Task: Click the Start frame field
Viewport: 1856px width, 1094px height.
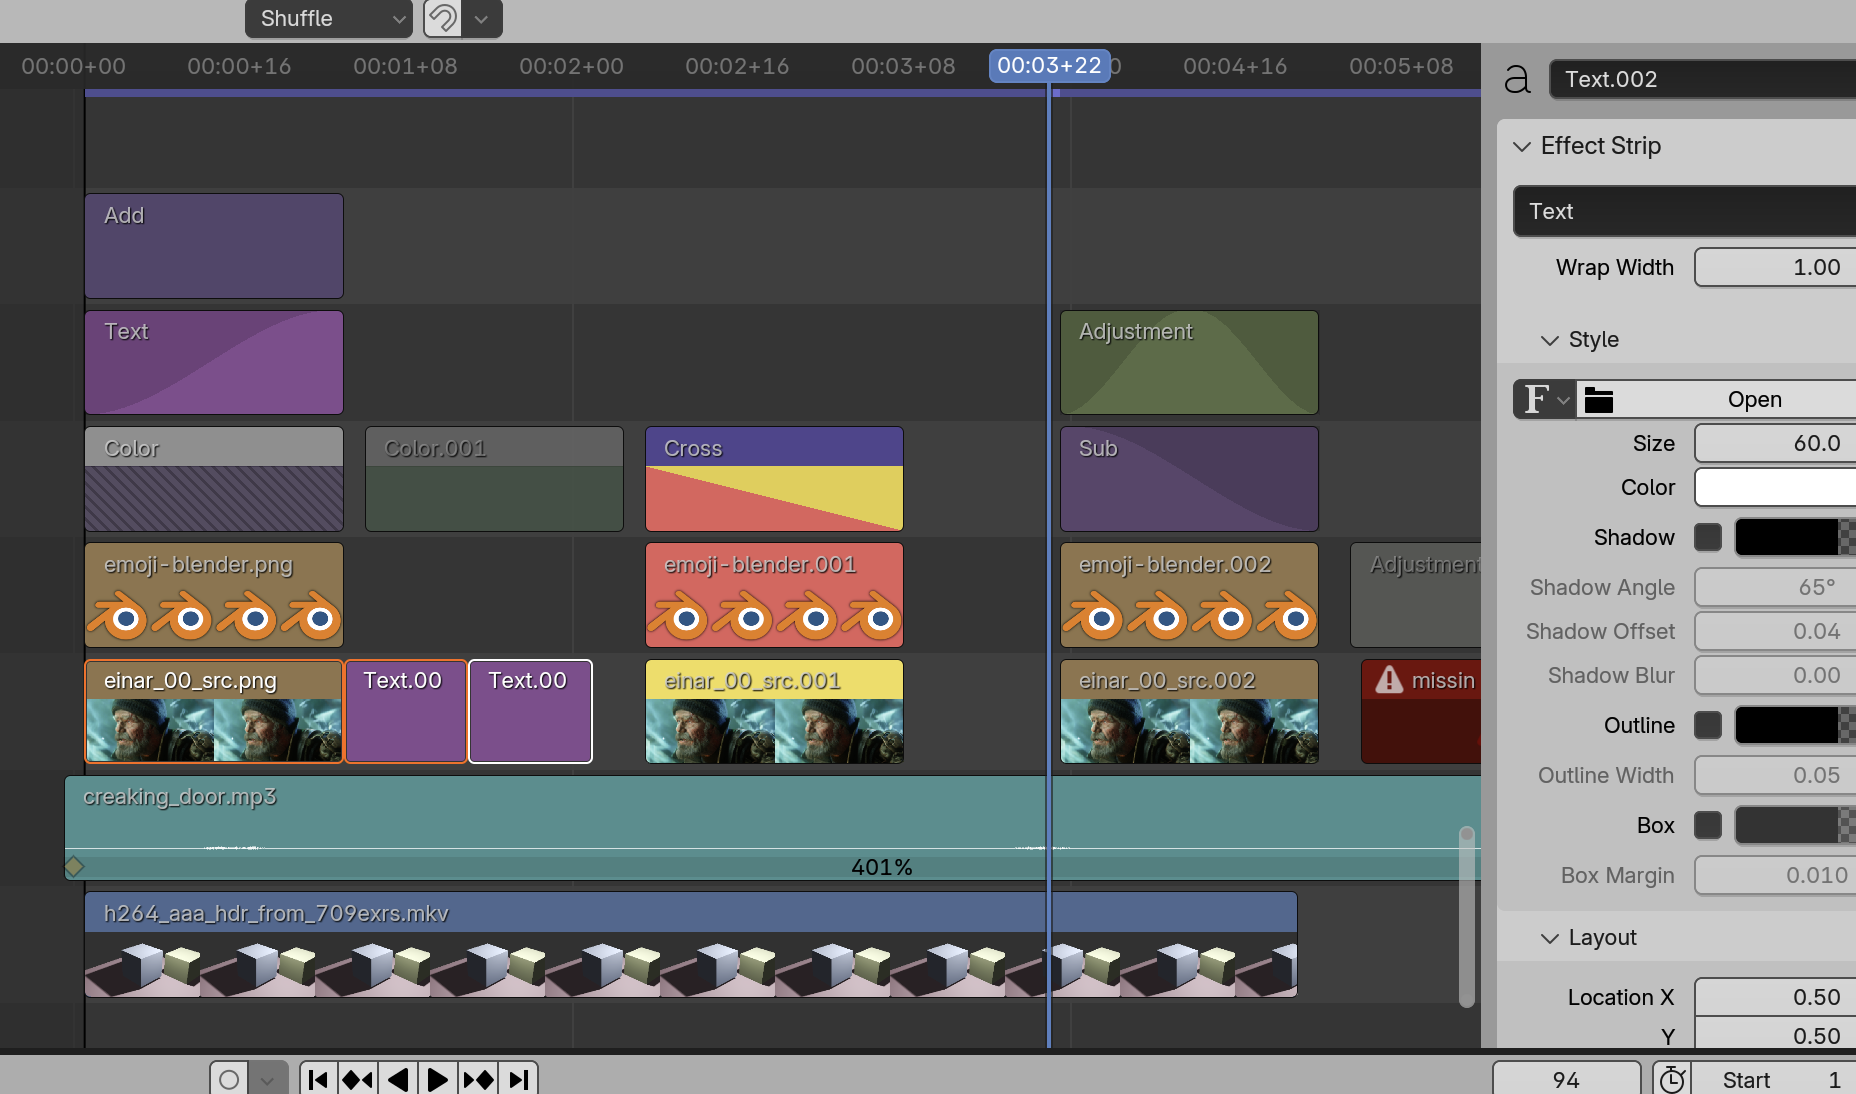Action: click(x=1774, y=1079)
